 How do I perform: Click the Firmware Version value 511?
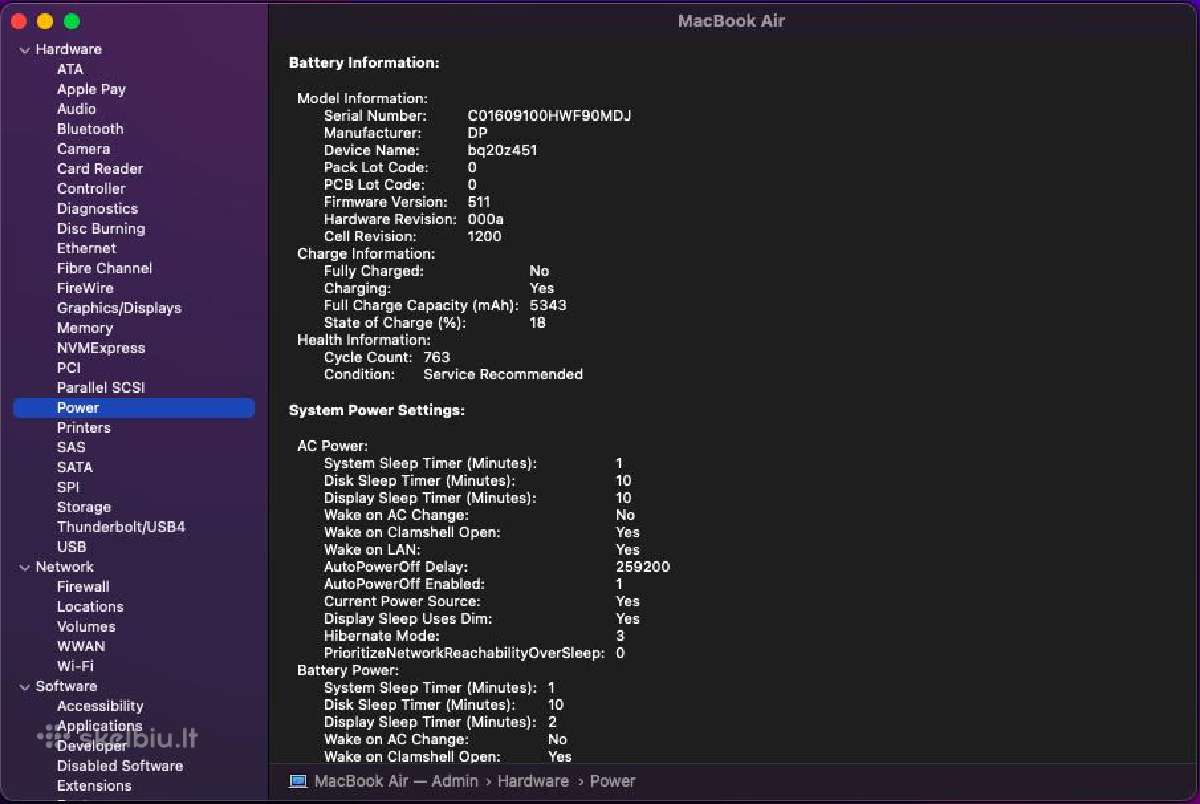[479, 202]
